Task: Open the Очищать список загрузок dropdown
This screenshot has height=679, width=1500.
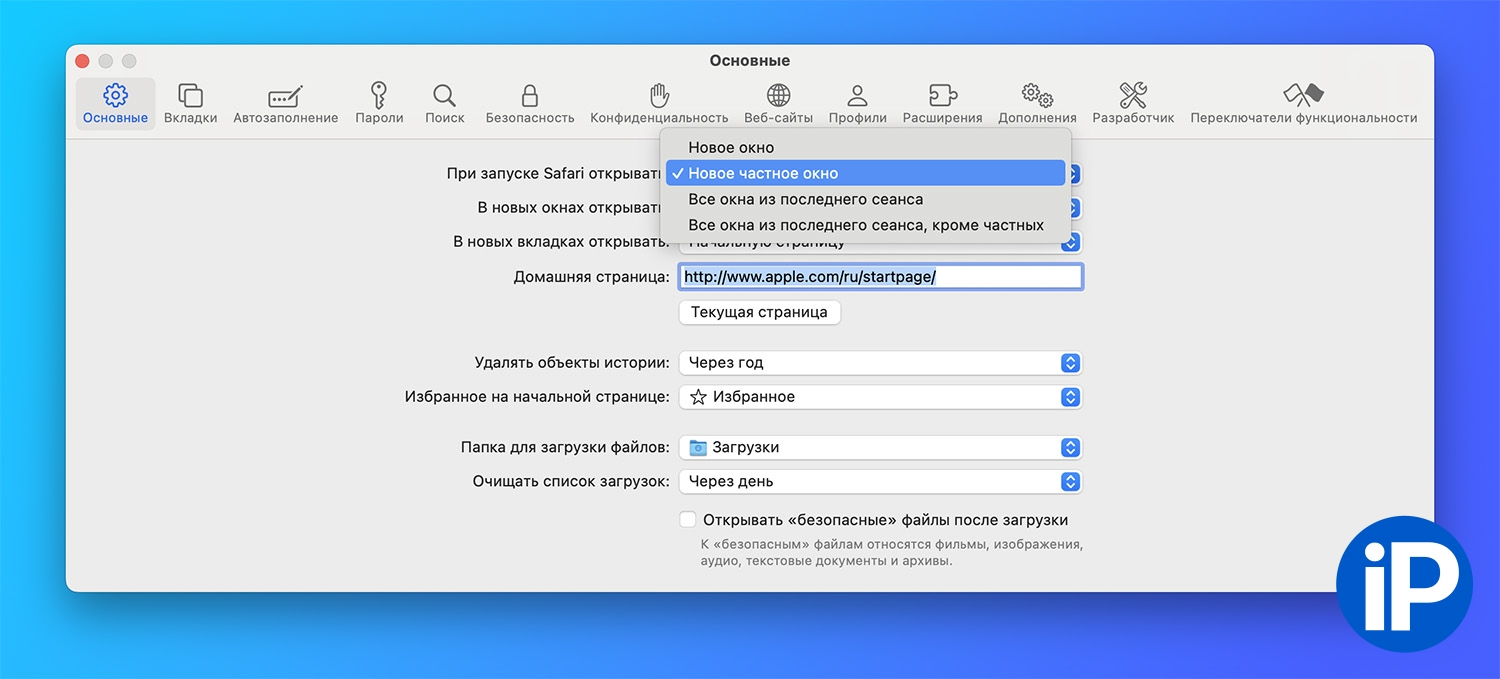Action: click(x=880, y=482)
